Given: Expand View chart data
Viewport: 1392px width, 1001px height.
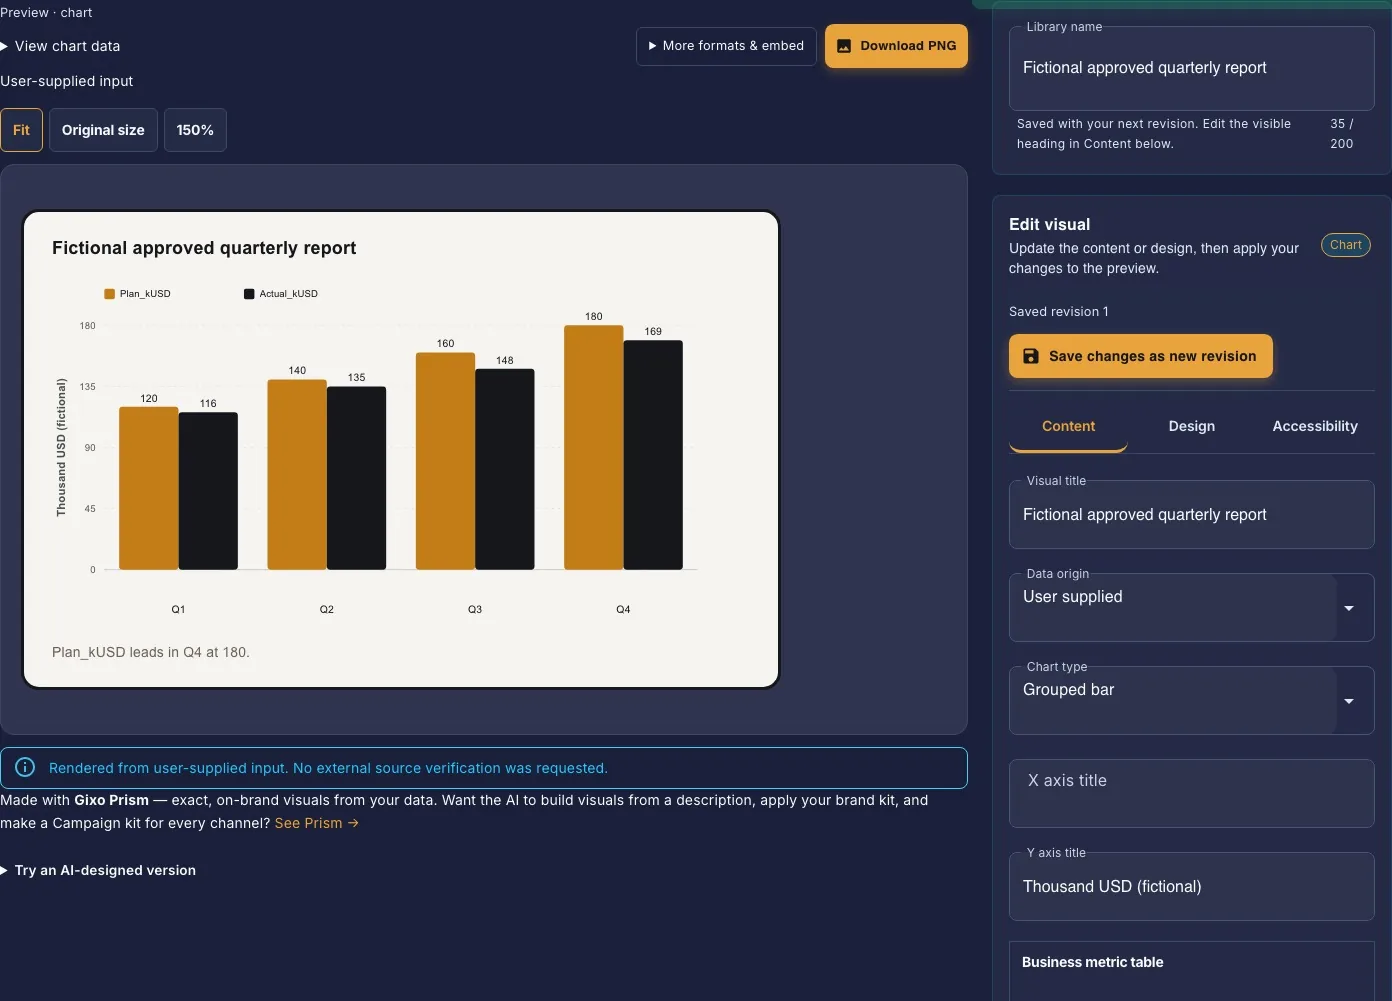Looking at the screenshot, I should (x=61, y=46).
